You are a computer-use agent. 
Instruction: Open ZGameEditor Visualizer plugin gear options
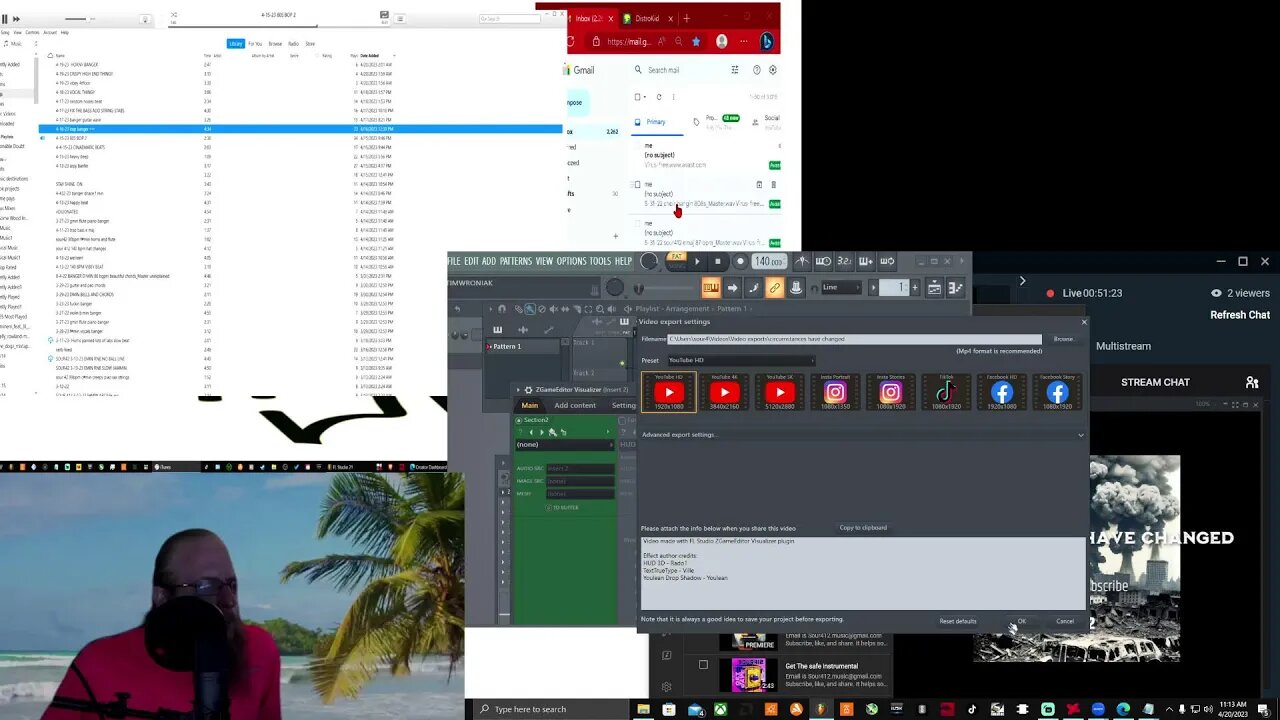coord(530,389)
